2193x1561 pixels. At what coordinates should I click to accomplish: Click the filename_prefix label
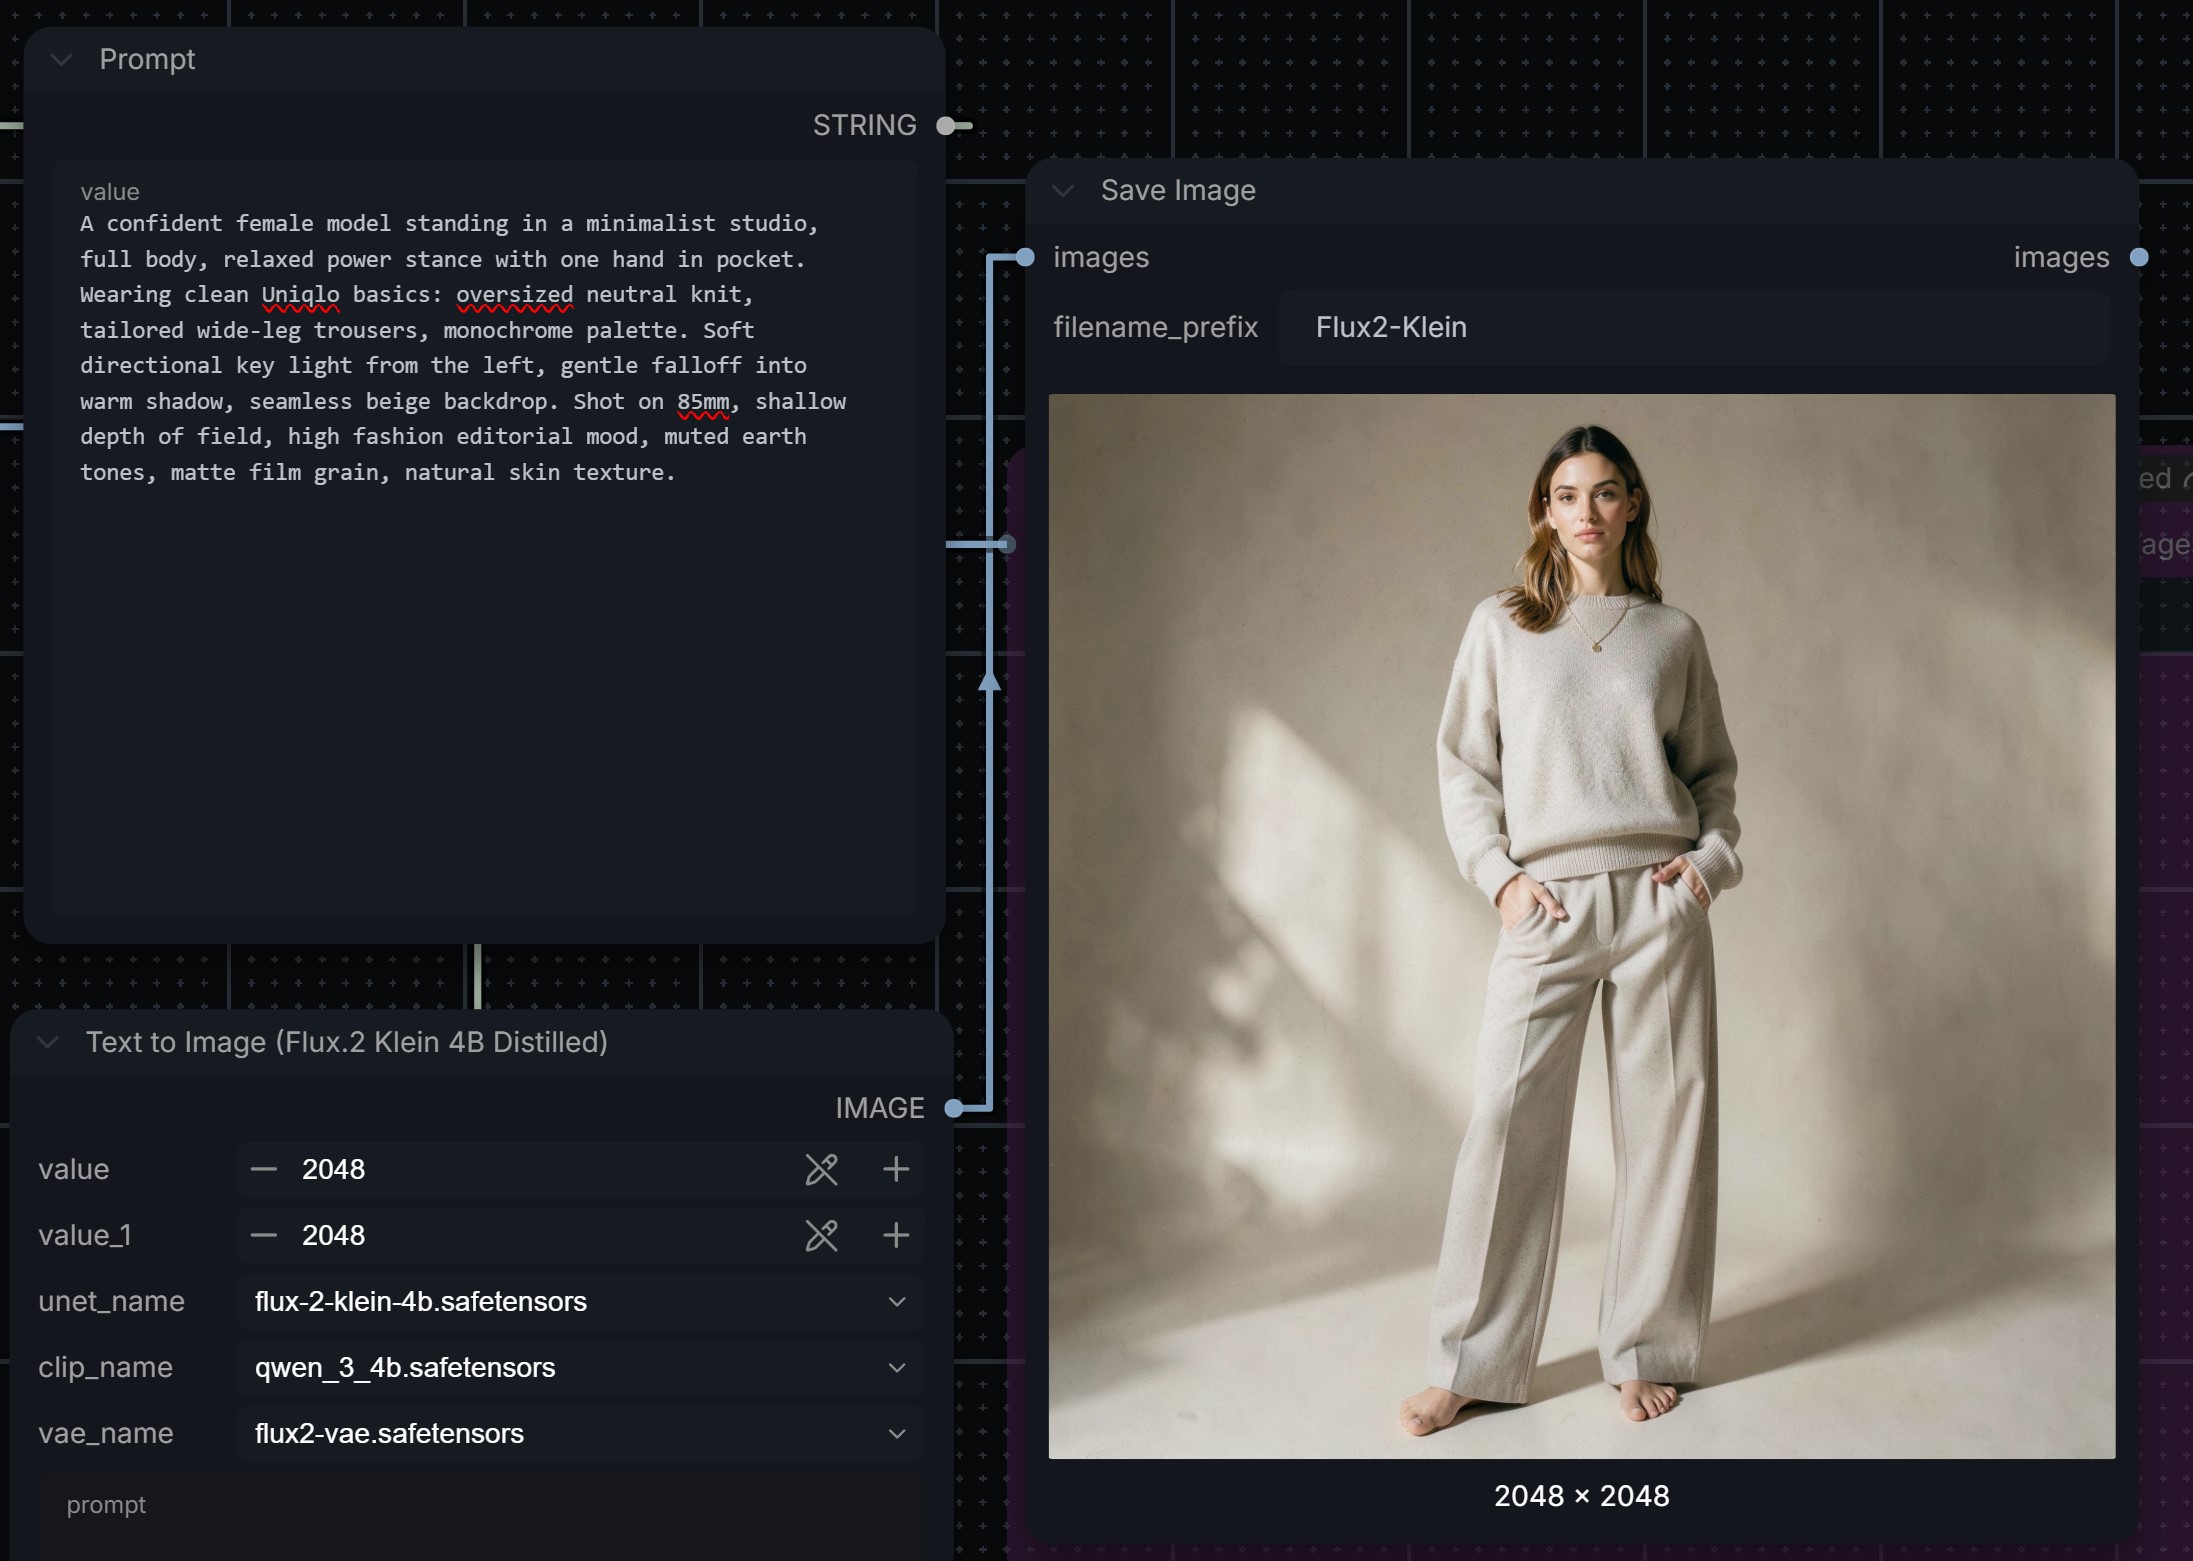coord(1155,327)
